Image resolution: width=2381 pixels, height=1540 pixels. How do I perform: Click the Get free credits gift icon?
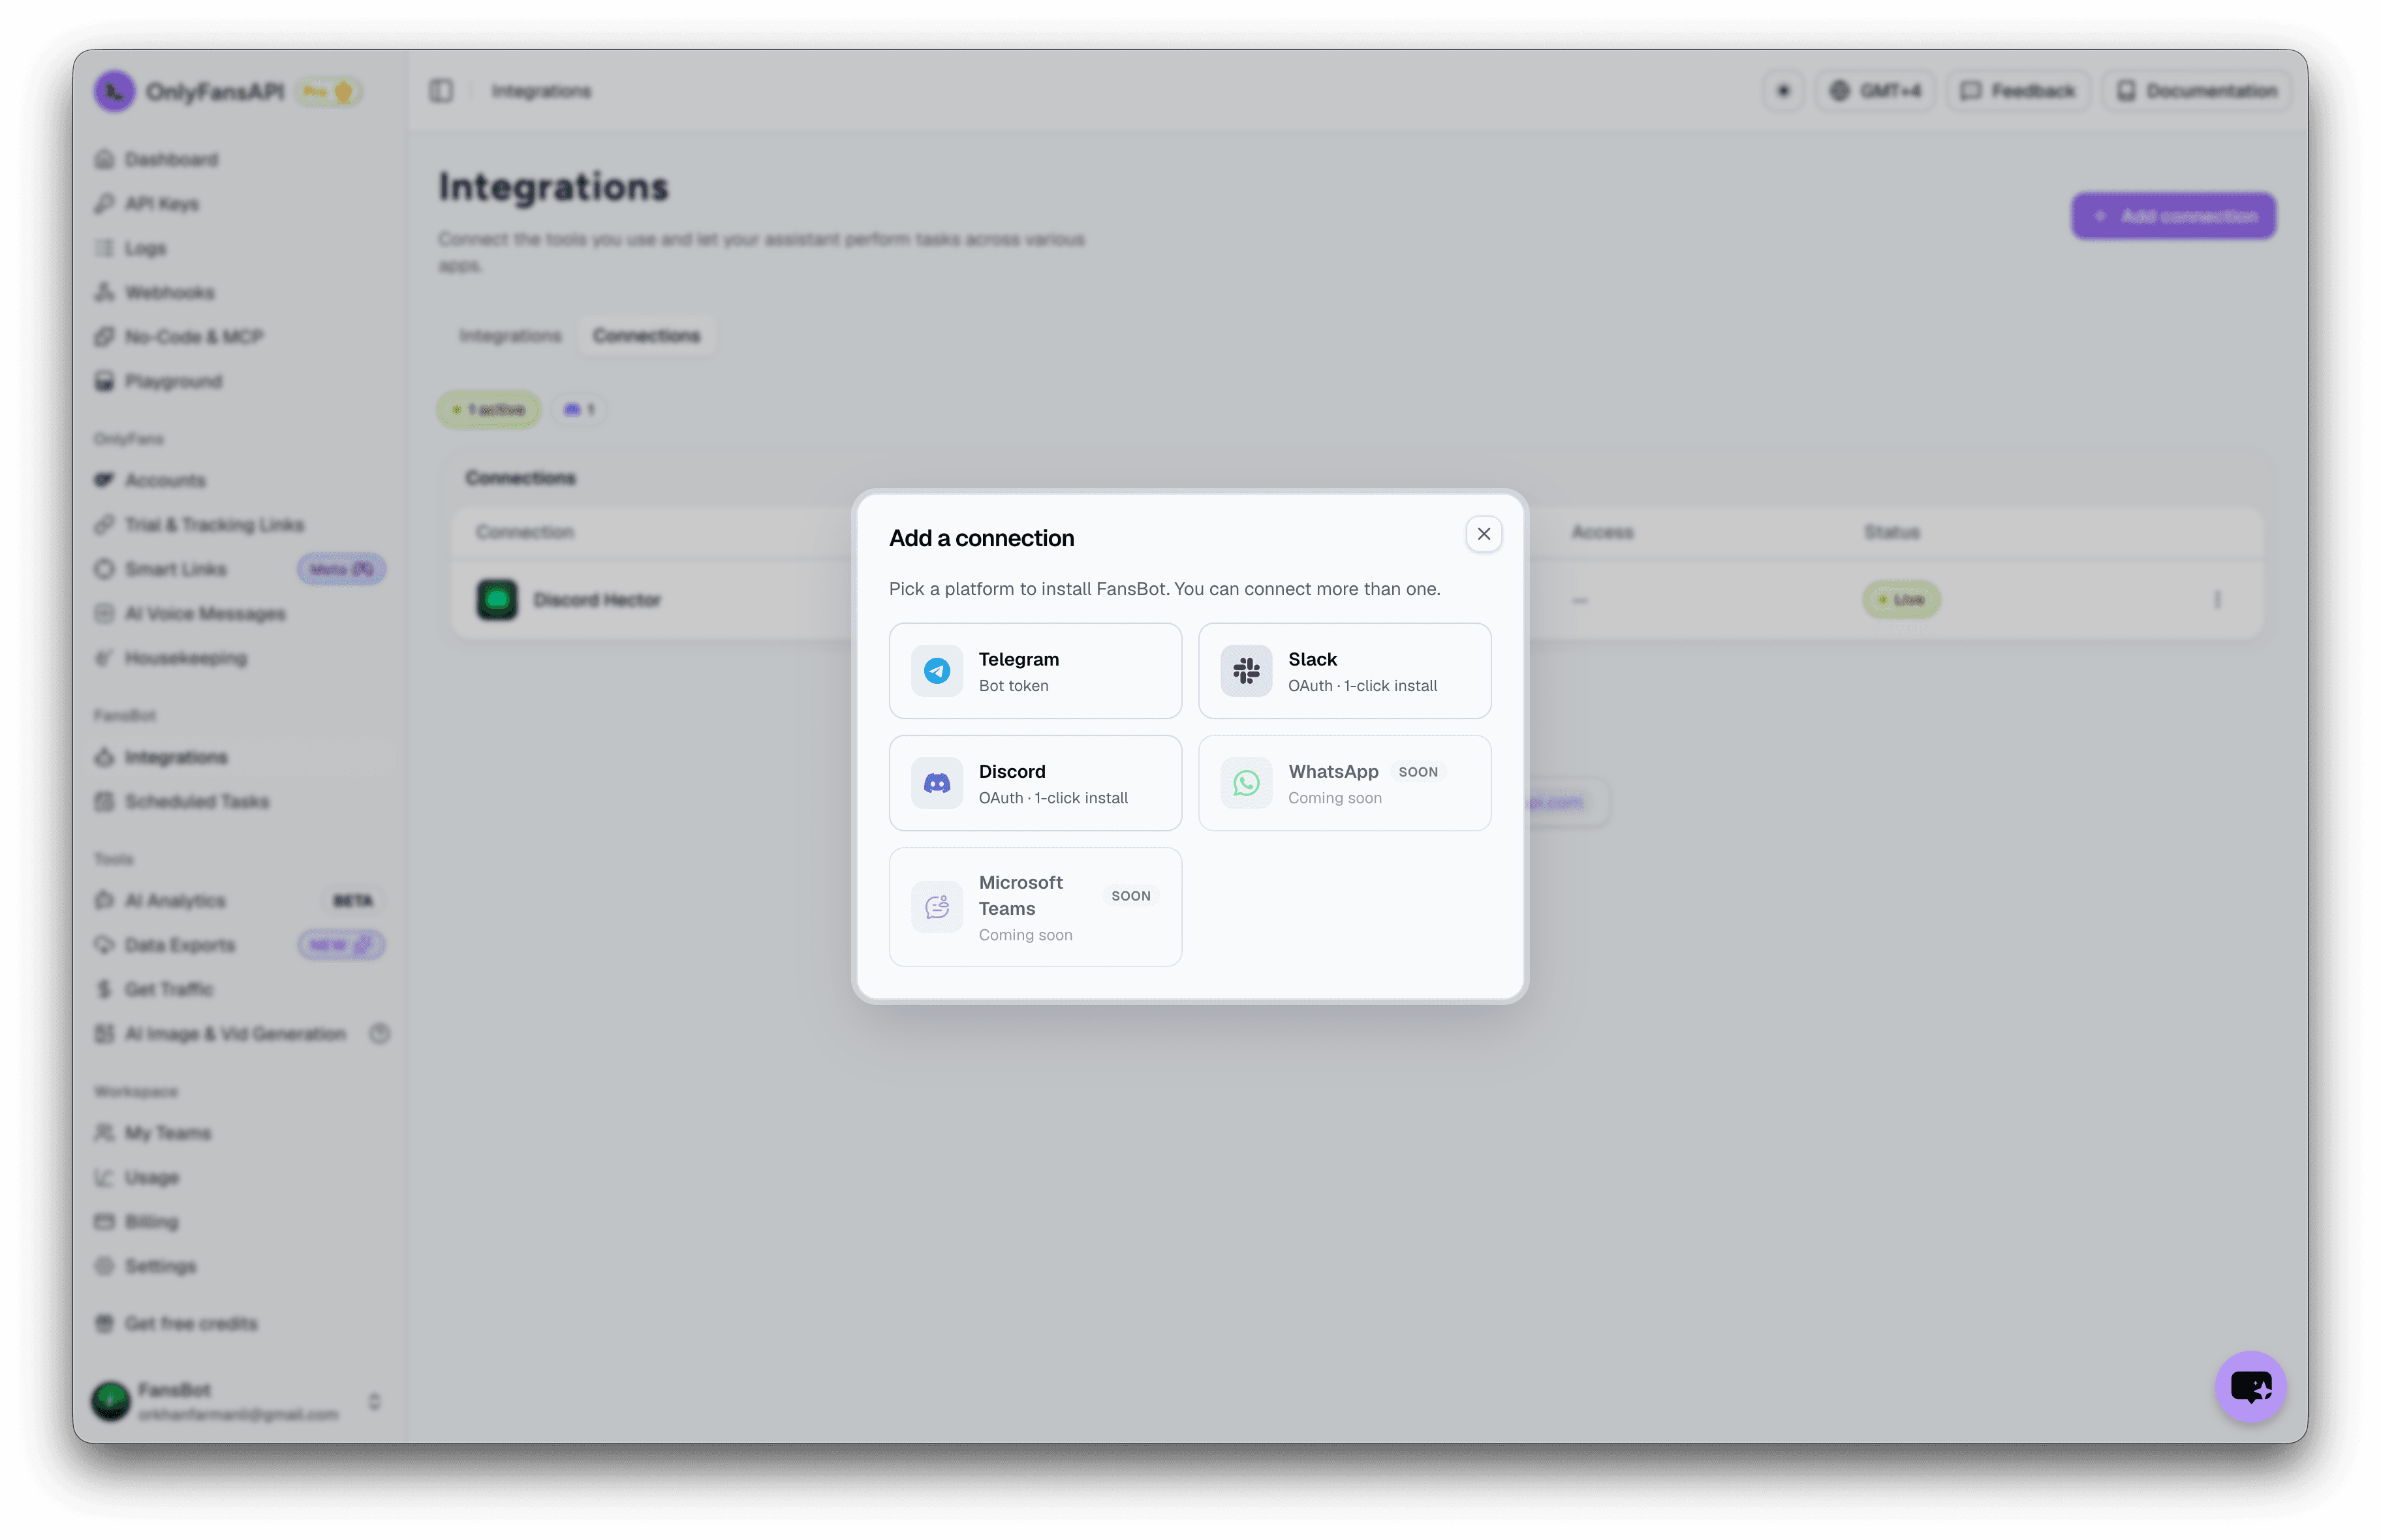pos(104,1324)
